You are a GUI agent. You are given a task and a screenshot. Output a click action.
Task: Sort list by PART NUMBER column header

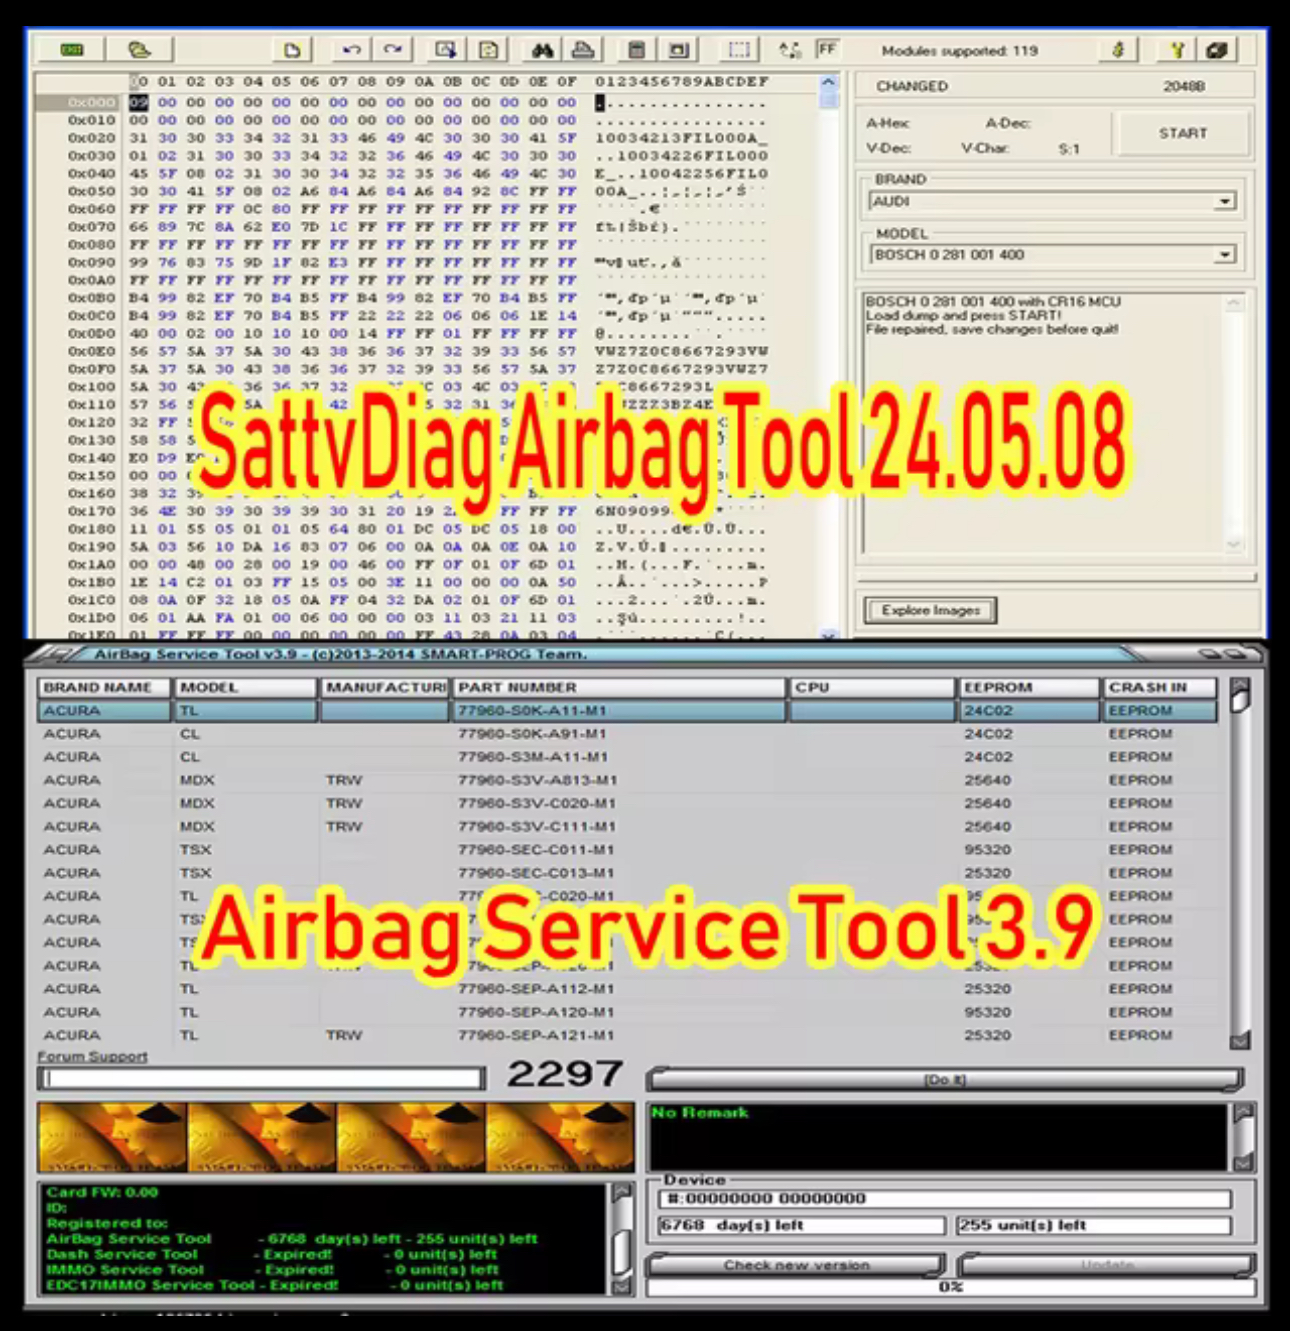619,688
